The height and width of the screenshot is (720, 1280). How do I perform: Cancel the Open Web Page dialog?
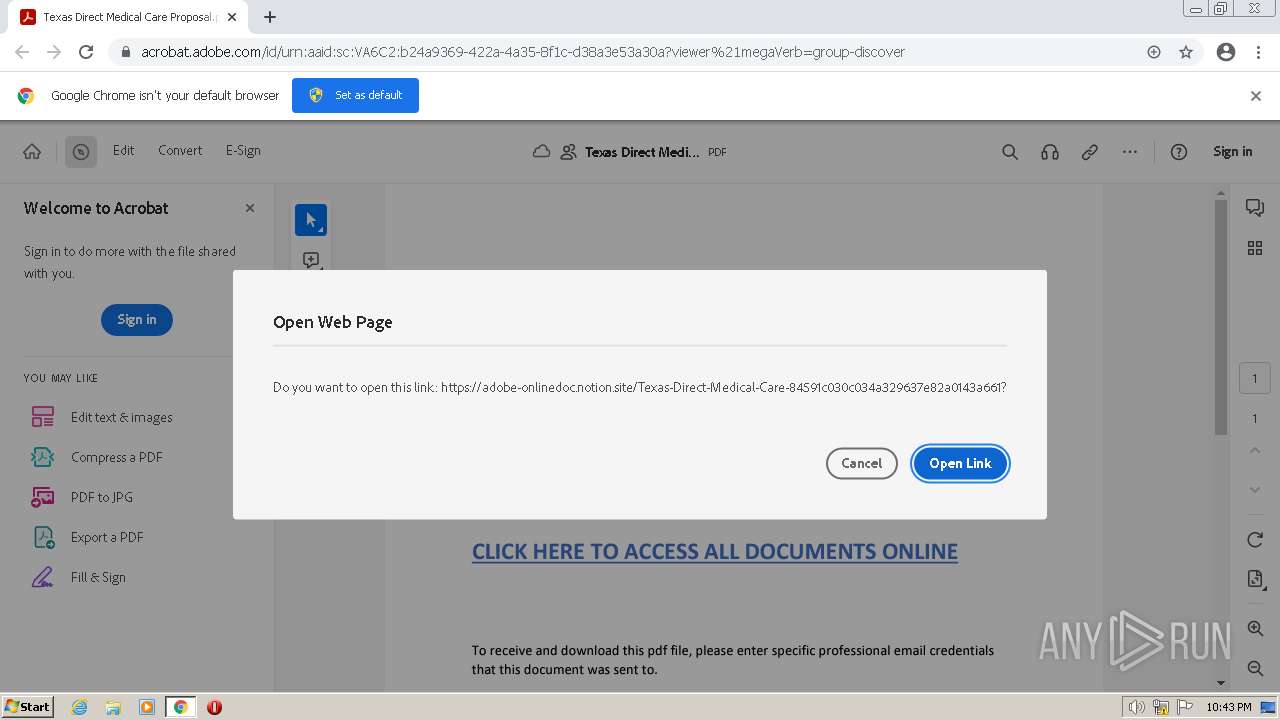click(x=862, y=463)
